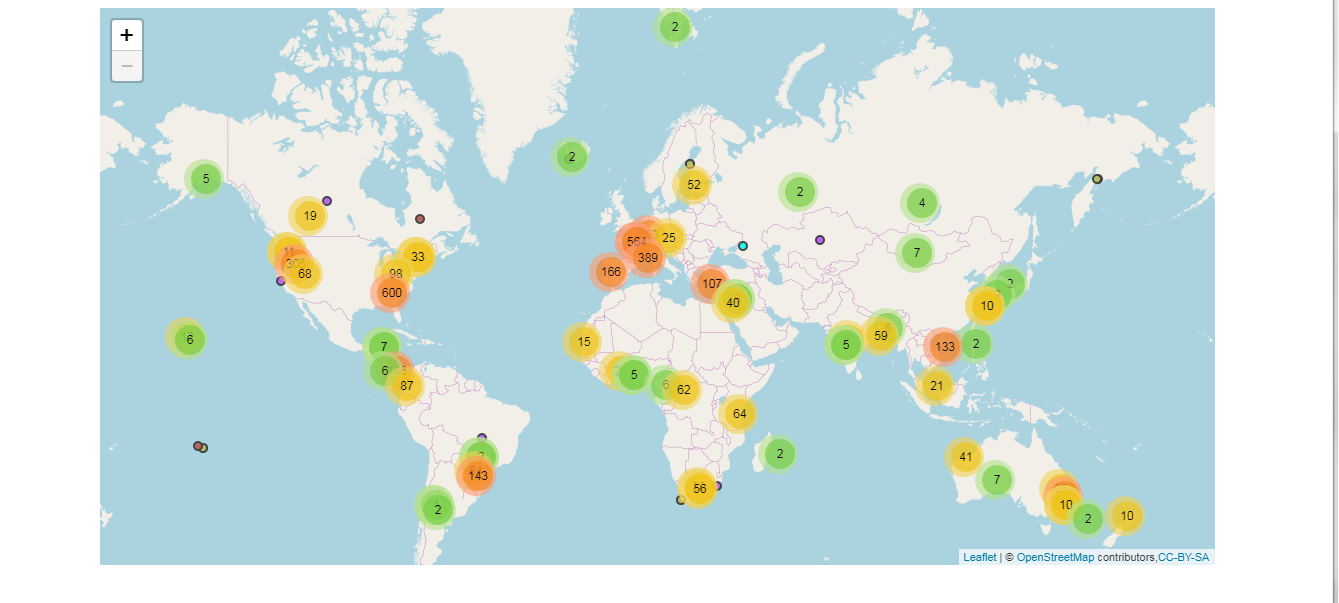Image resolution: width=1339 pixels, height=603 pixels.
Task: Expand the 41 cluster over western Australia
Action: tap(964, 455)
